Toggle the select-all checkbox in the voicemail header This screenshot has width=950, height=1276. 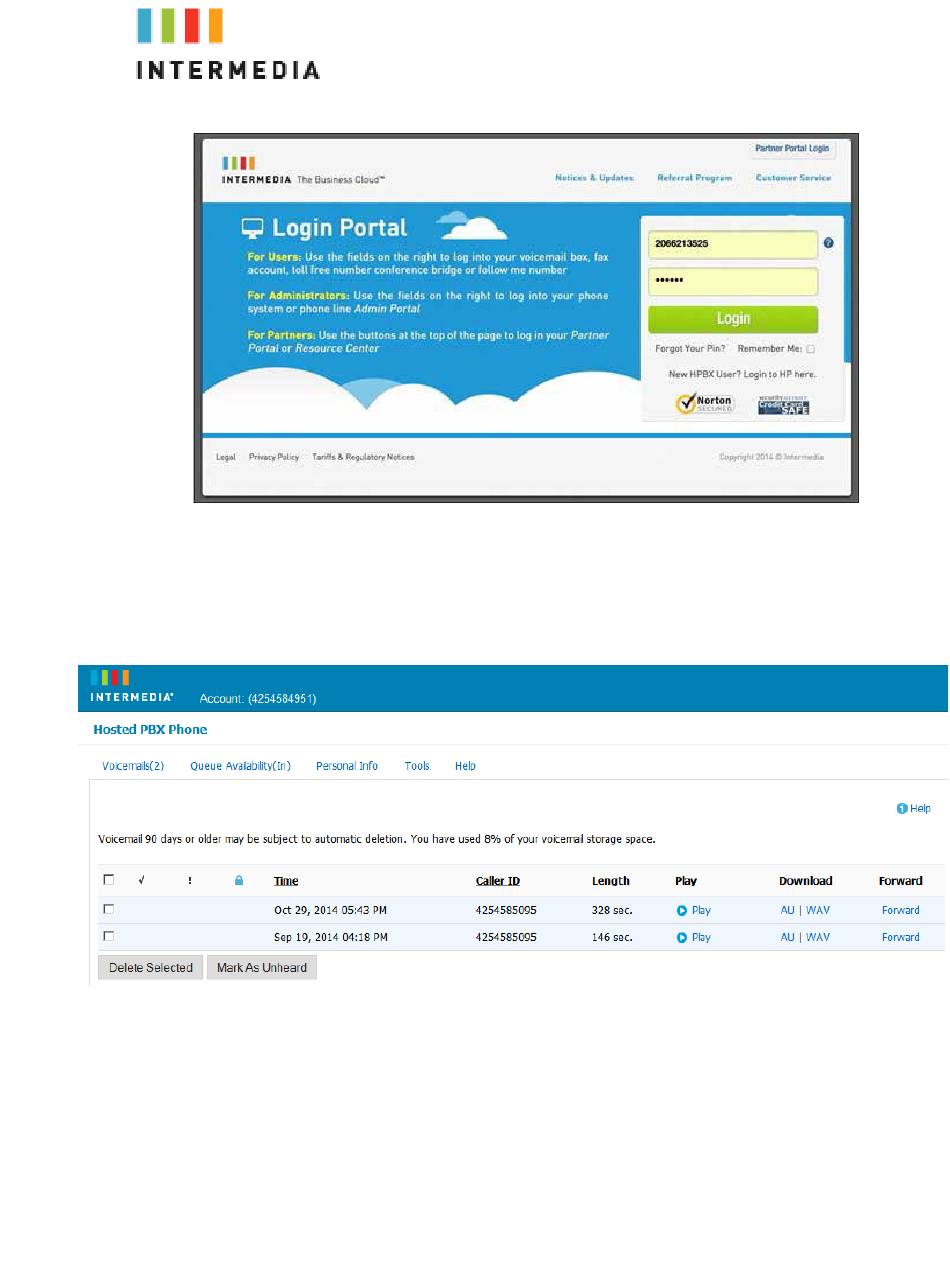pyautogui.click(x=108, y=880)
